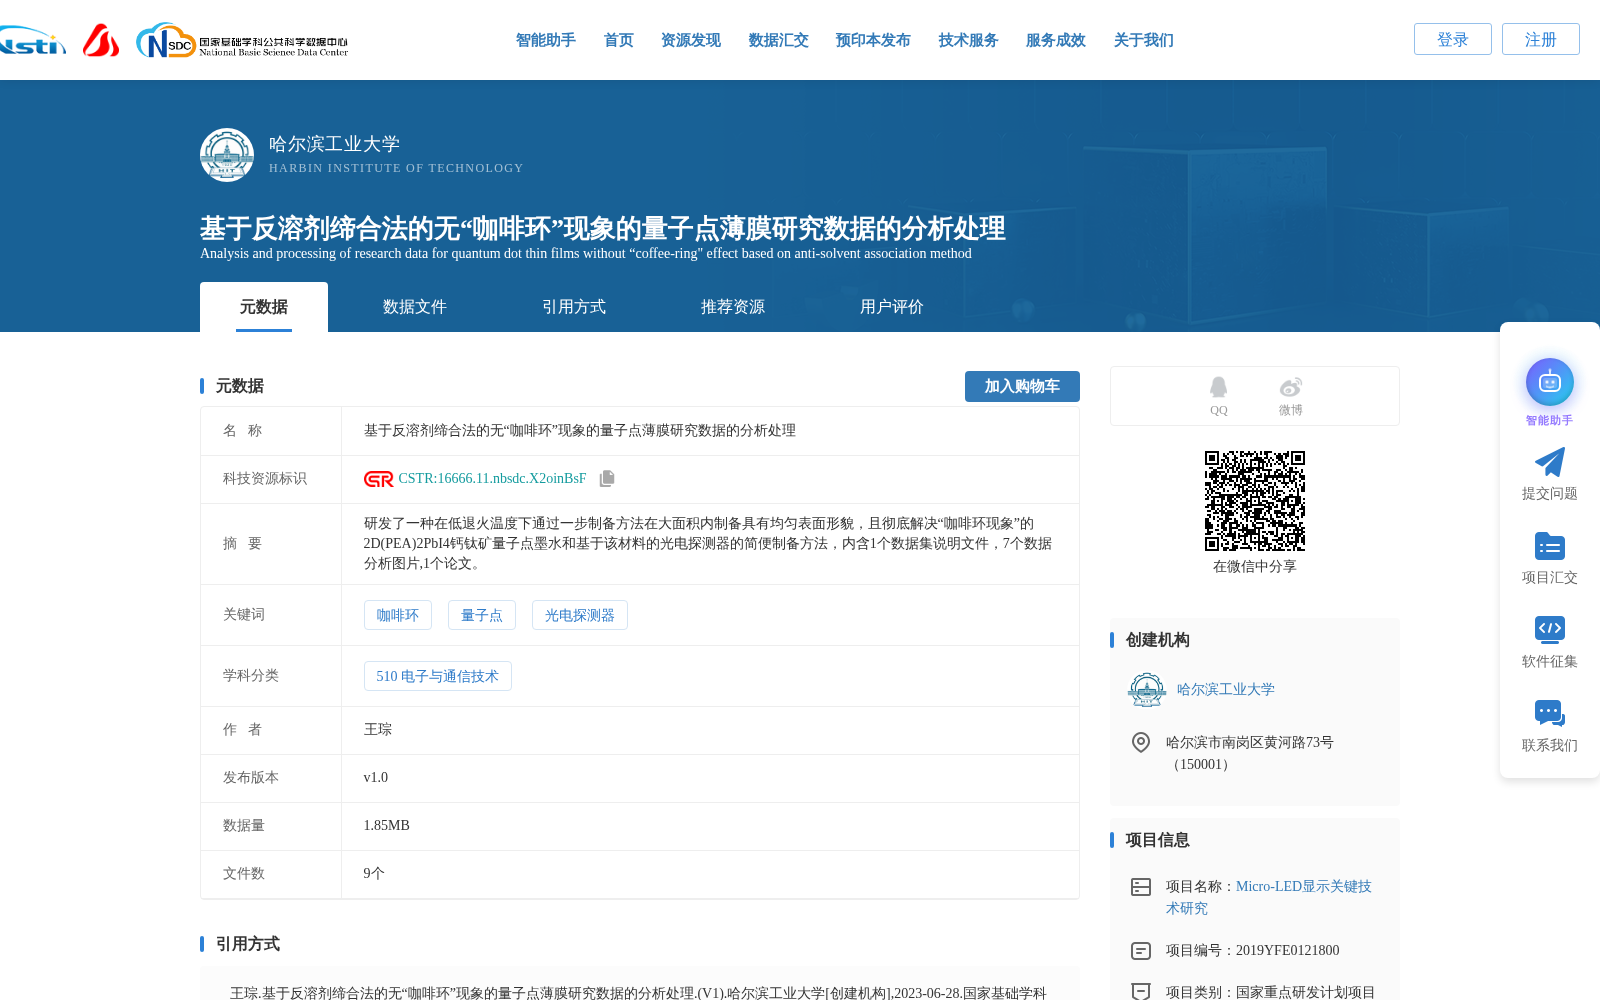Open the 智能助手 robot icon in sidebar
The width and height of the screenshot is (1600, 1000).
pyautogui.click(x=1550, y=382)
